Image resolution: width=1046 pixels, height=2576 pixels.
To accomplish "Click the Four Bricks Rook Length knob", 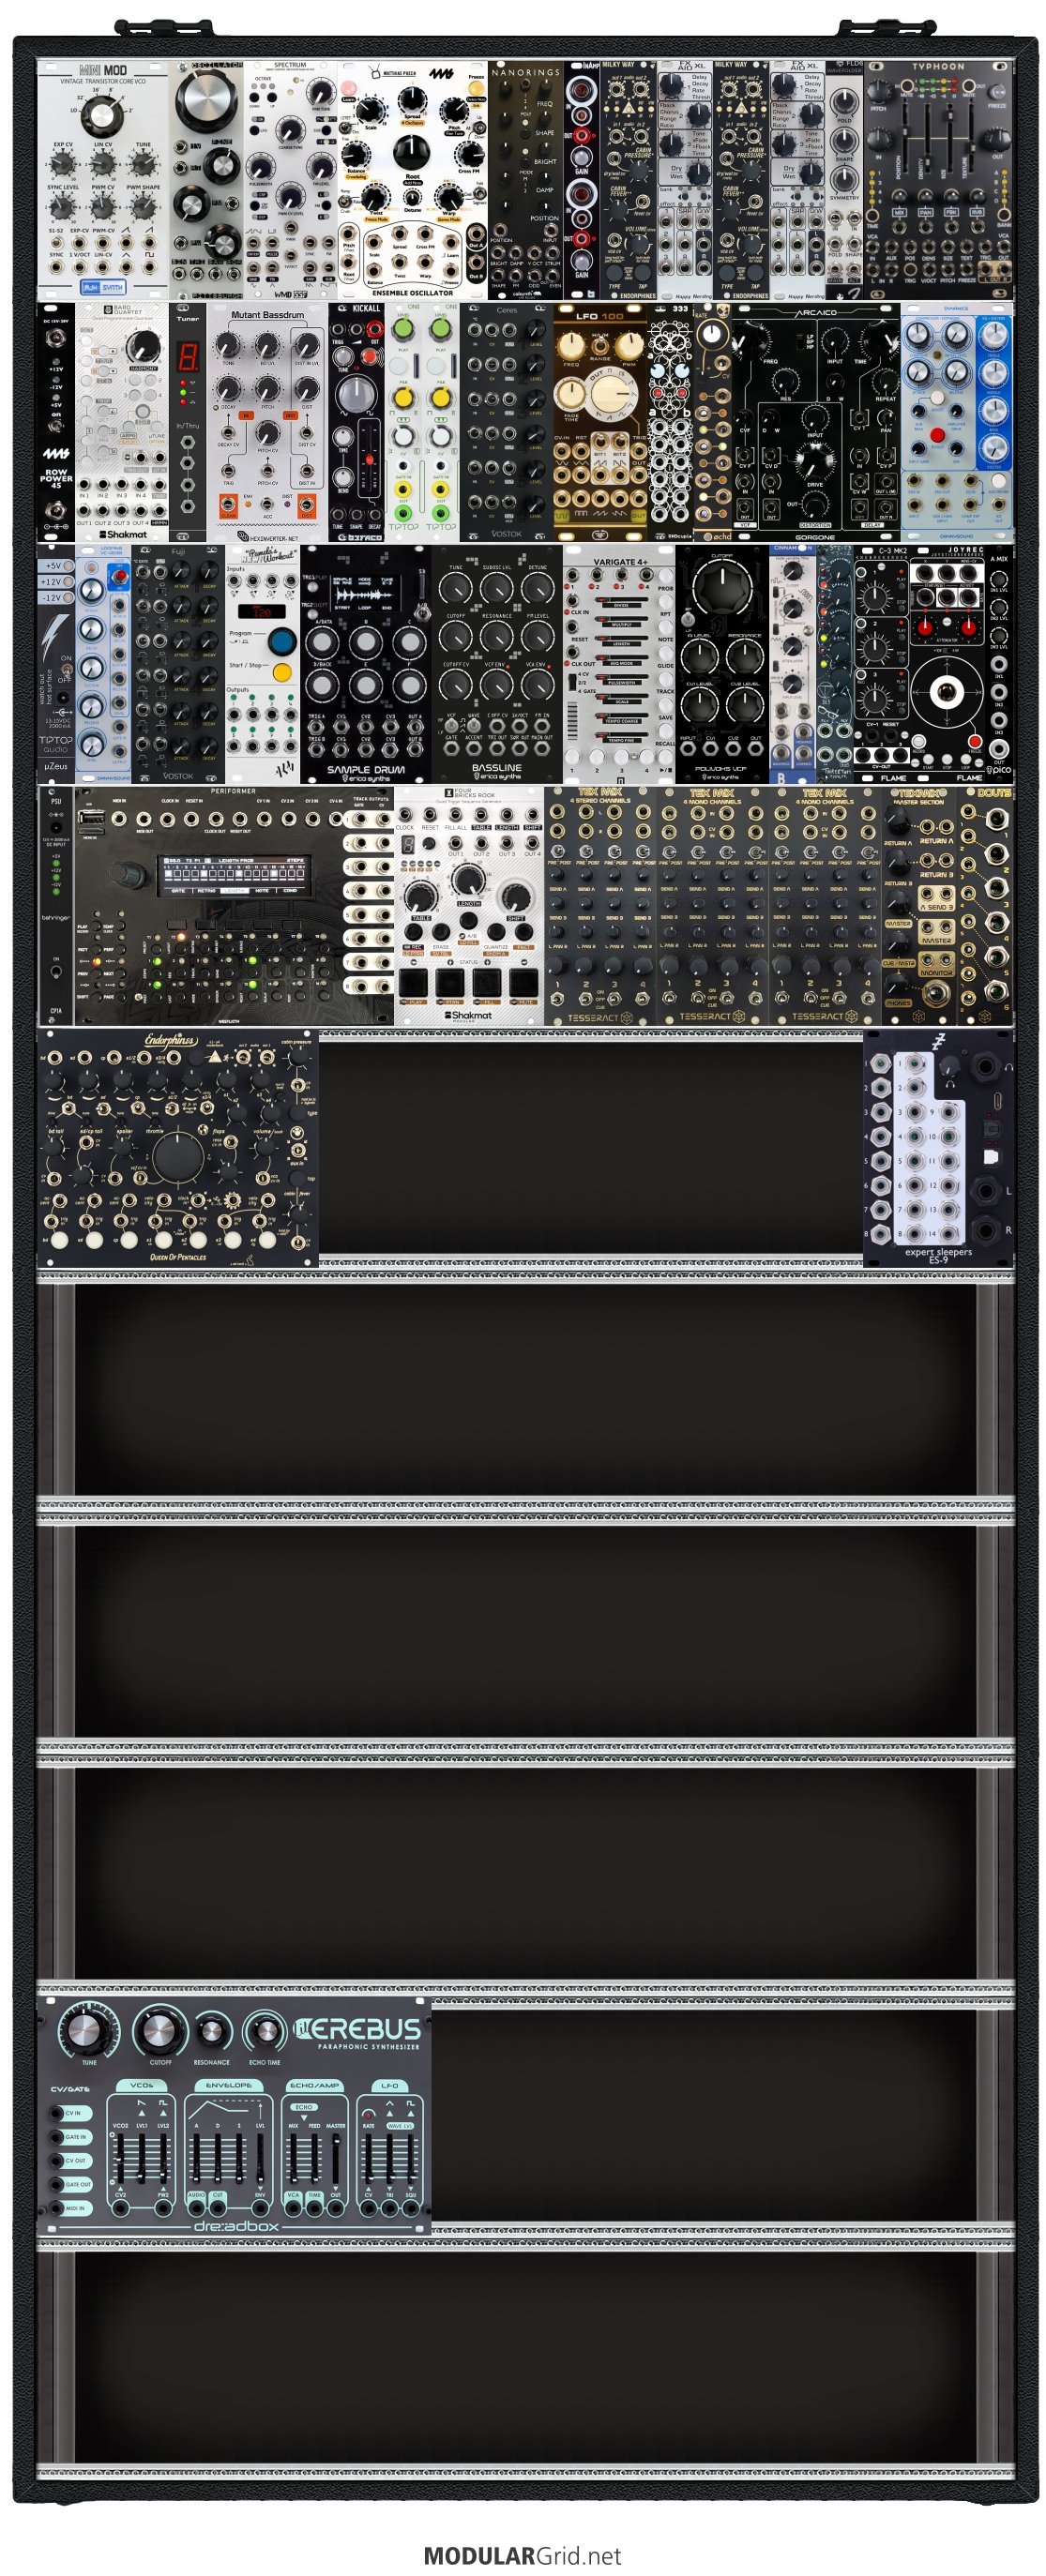I will (467, 879).
